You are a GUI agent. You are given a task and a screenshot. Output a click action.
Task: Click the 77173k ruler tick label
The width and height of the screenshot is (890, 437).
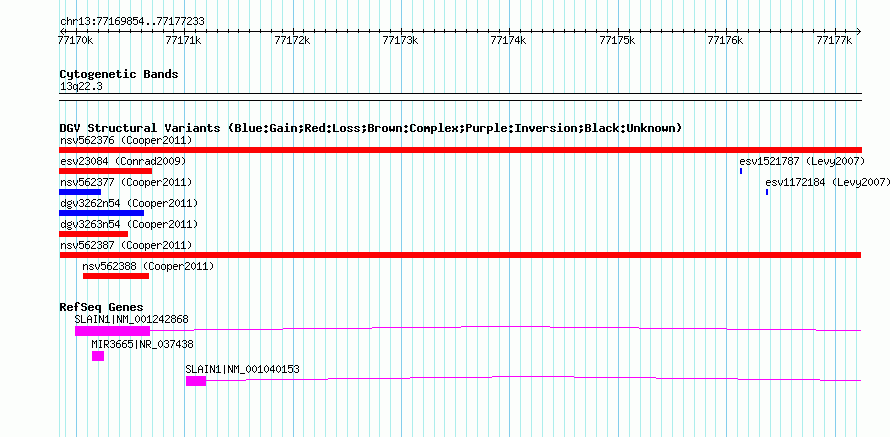(401, 40)
